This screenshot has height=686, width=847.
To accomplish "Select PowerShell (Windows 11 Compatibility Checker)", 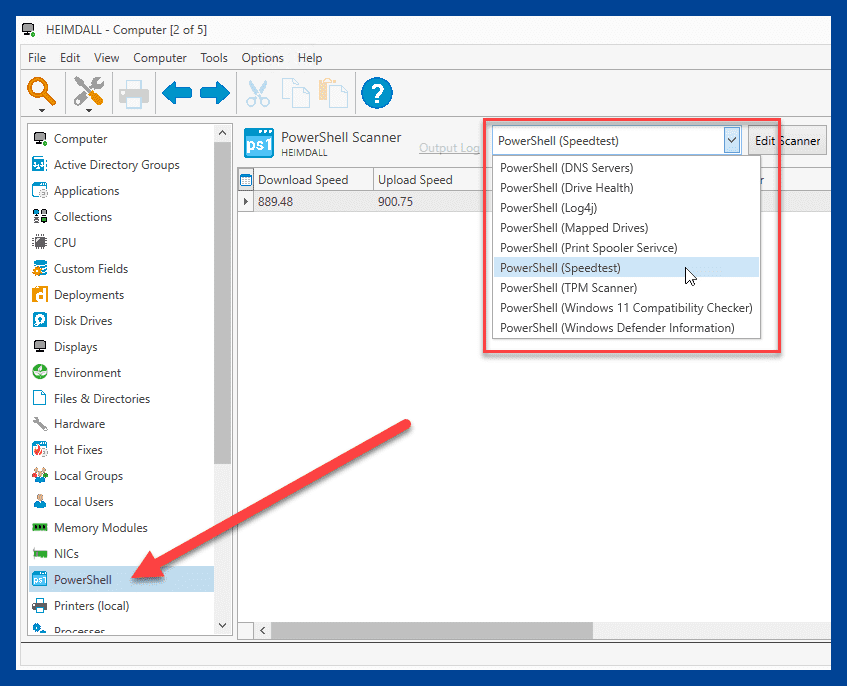I will tap(627, 308).
